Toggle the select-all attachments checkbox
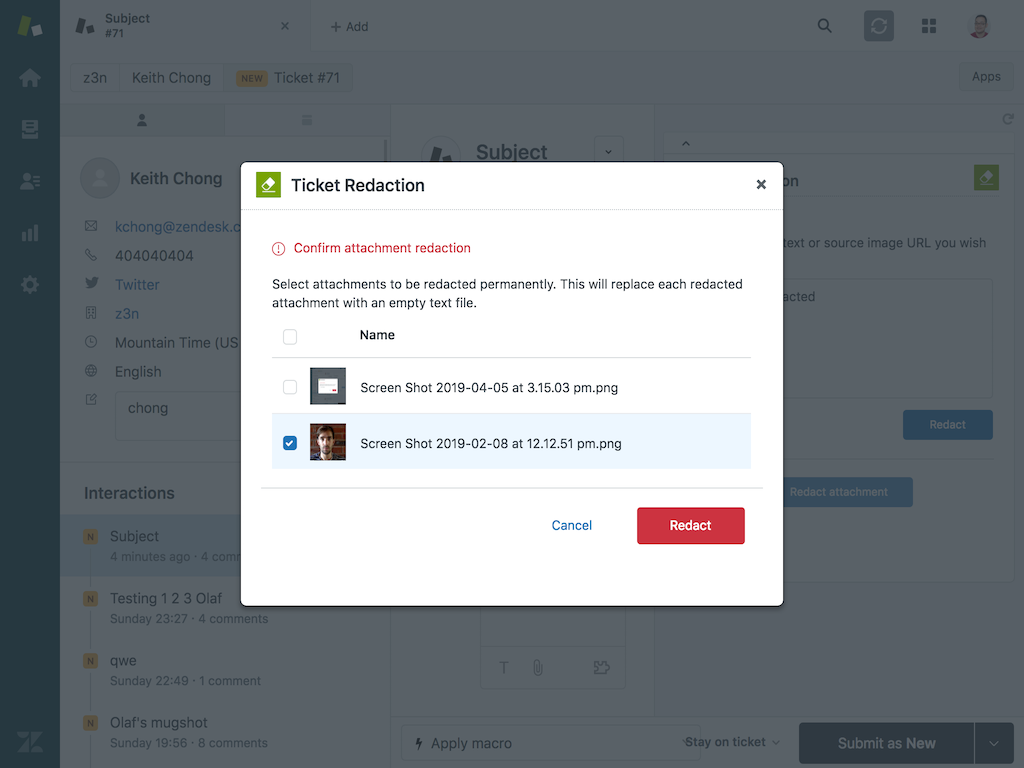 click(290, 337)
